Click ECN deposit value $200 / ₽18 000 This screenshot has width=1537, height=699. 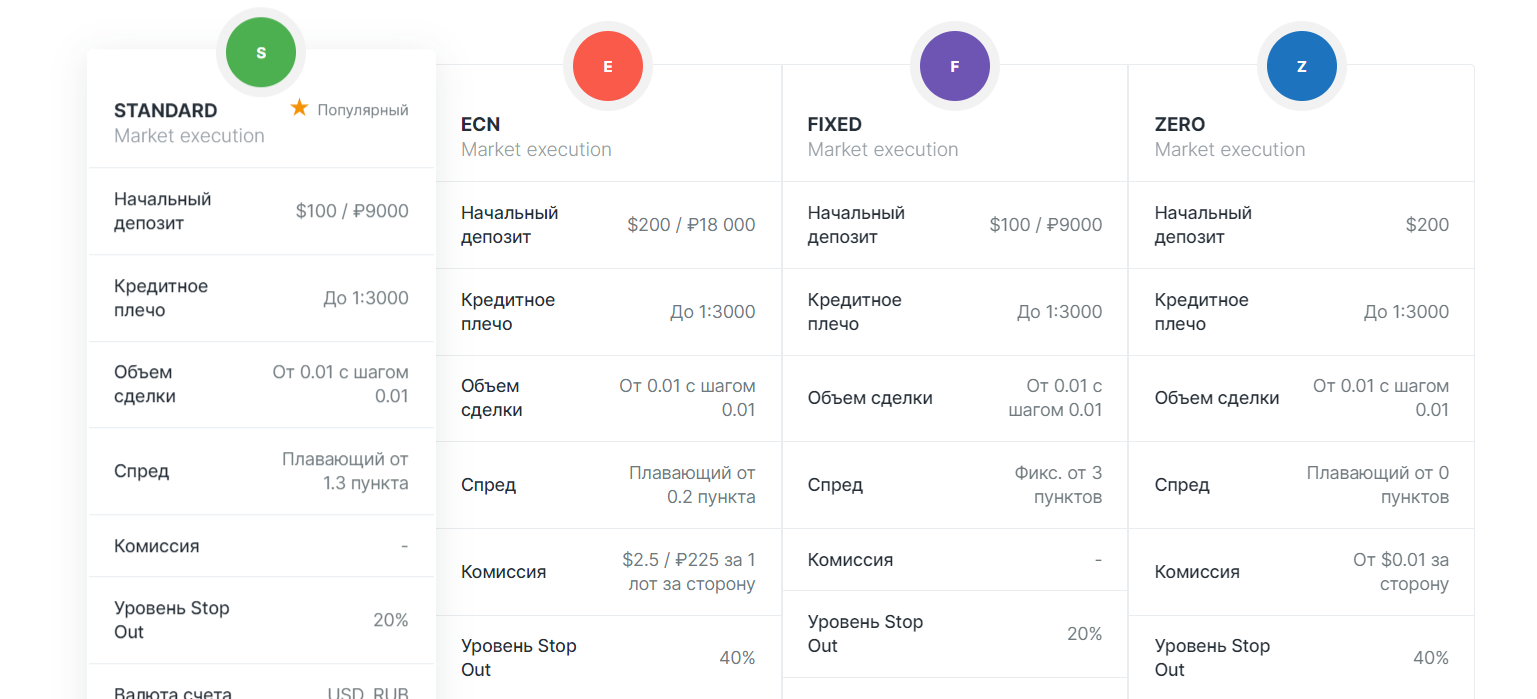[691, 225]
